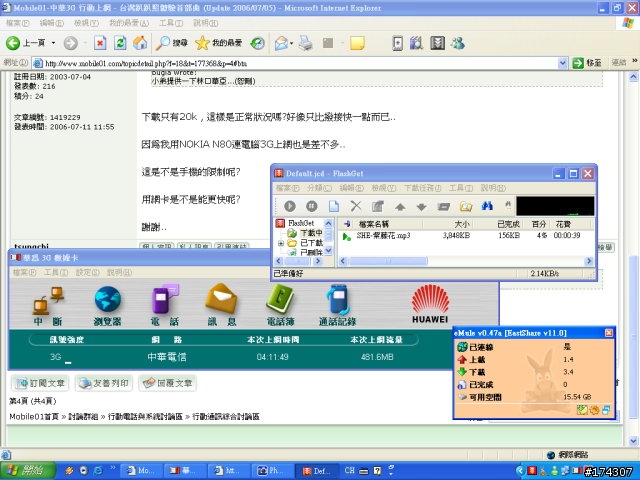Pause download with FlashGet pause button
This screenshot has width=640, height=480.
coord(312,206)
